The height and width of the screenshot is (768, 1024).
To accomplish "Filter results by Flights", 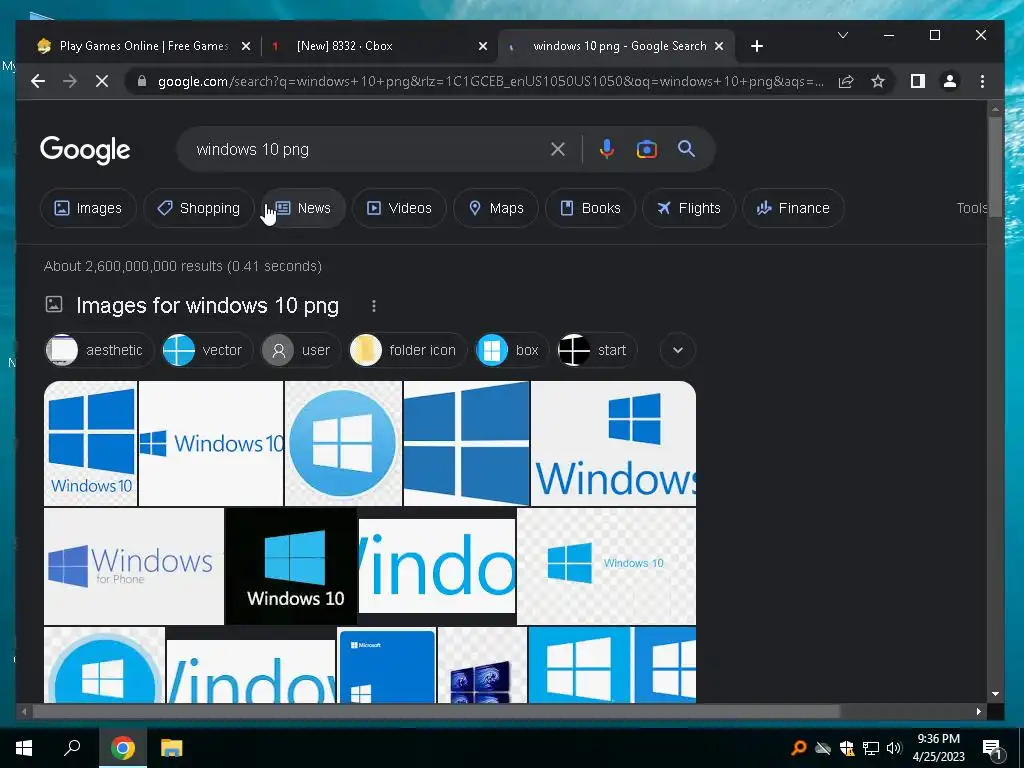I will (x=689, y=208).
